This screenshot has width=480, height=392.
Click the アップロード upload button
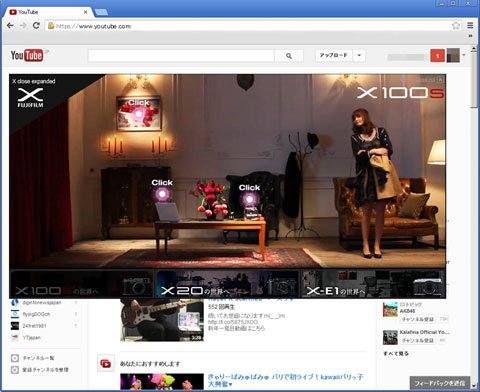[334, 55]
